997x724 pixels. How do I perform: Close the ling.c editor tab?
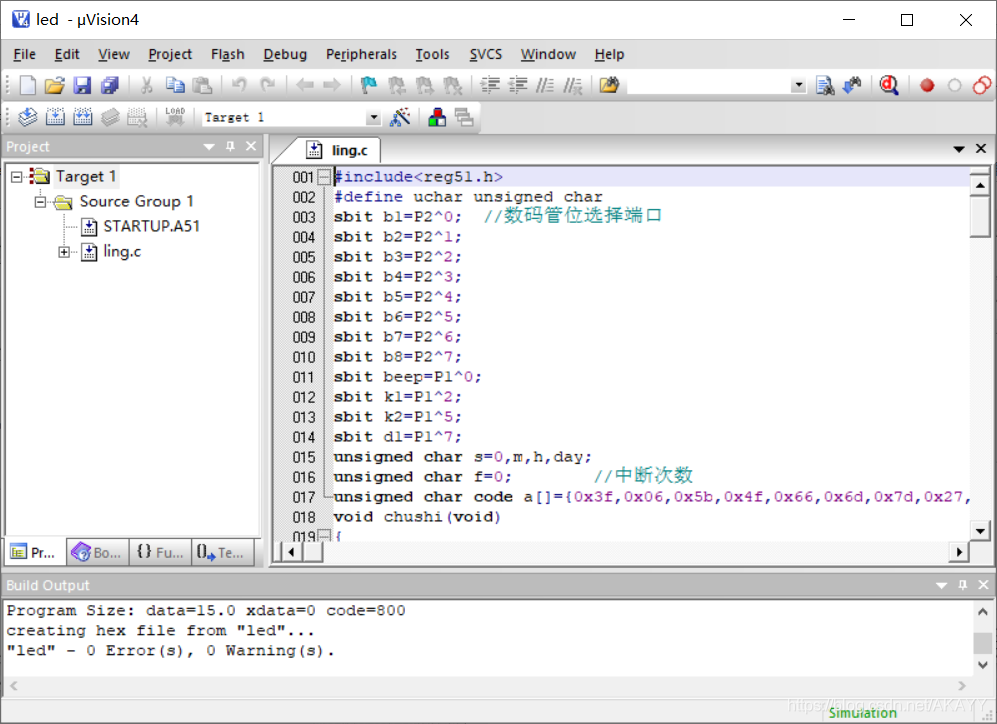[x=981, y=148]
